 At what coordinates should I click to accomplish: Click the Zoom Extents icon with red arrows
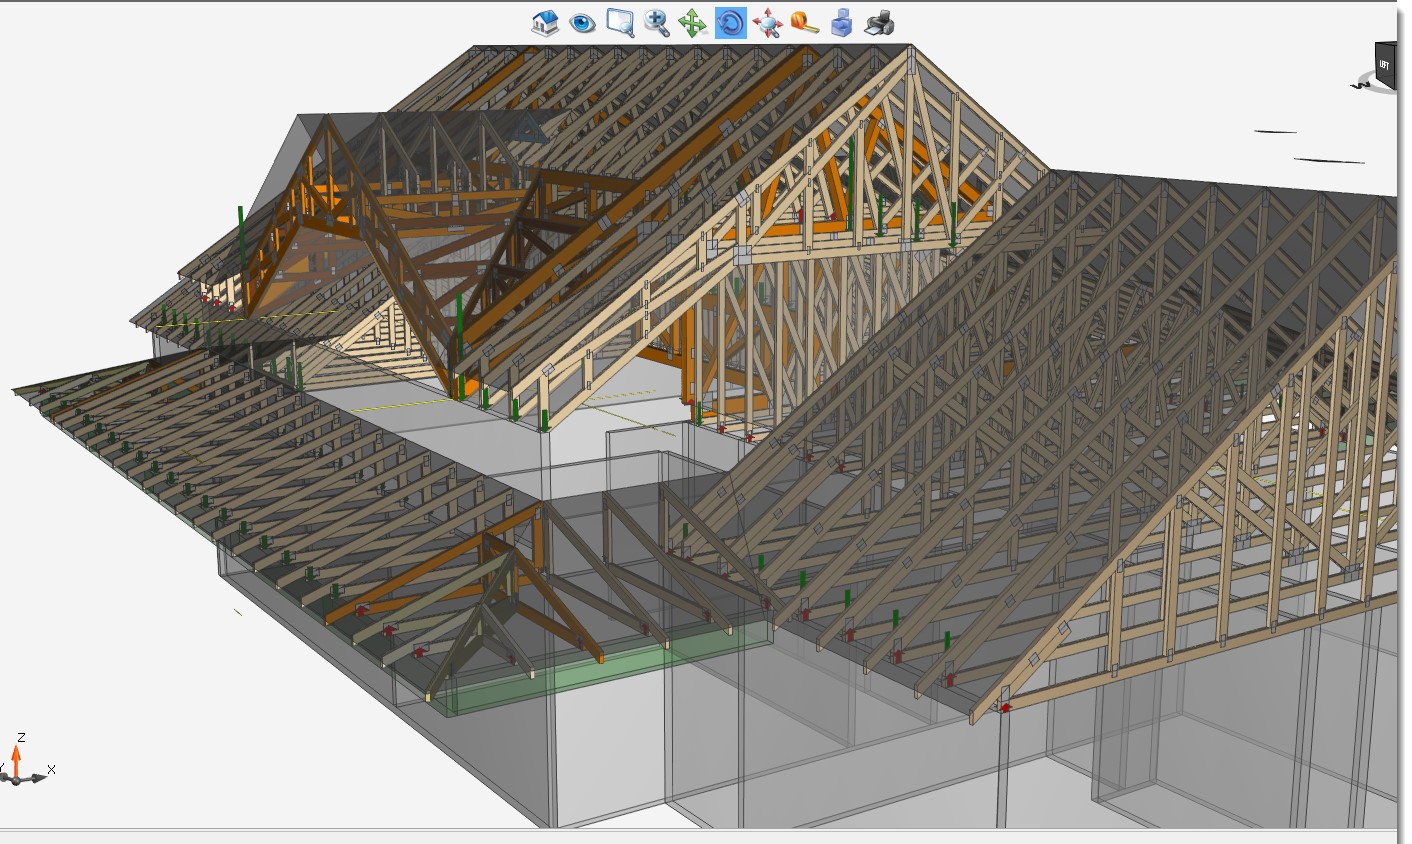click(767, 23)
